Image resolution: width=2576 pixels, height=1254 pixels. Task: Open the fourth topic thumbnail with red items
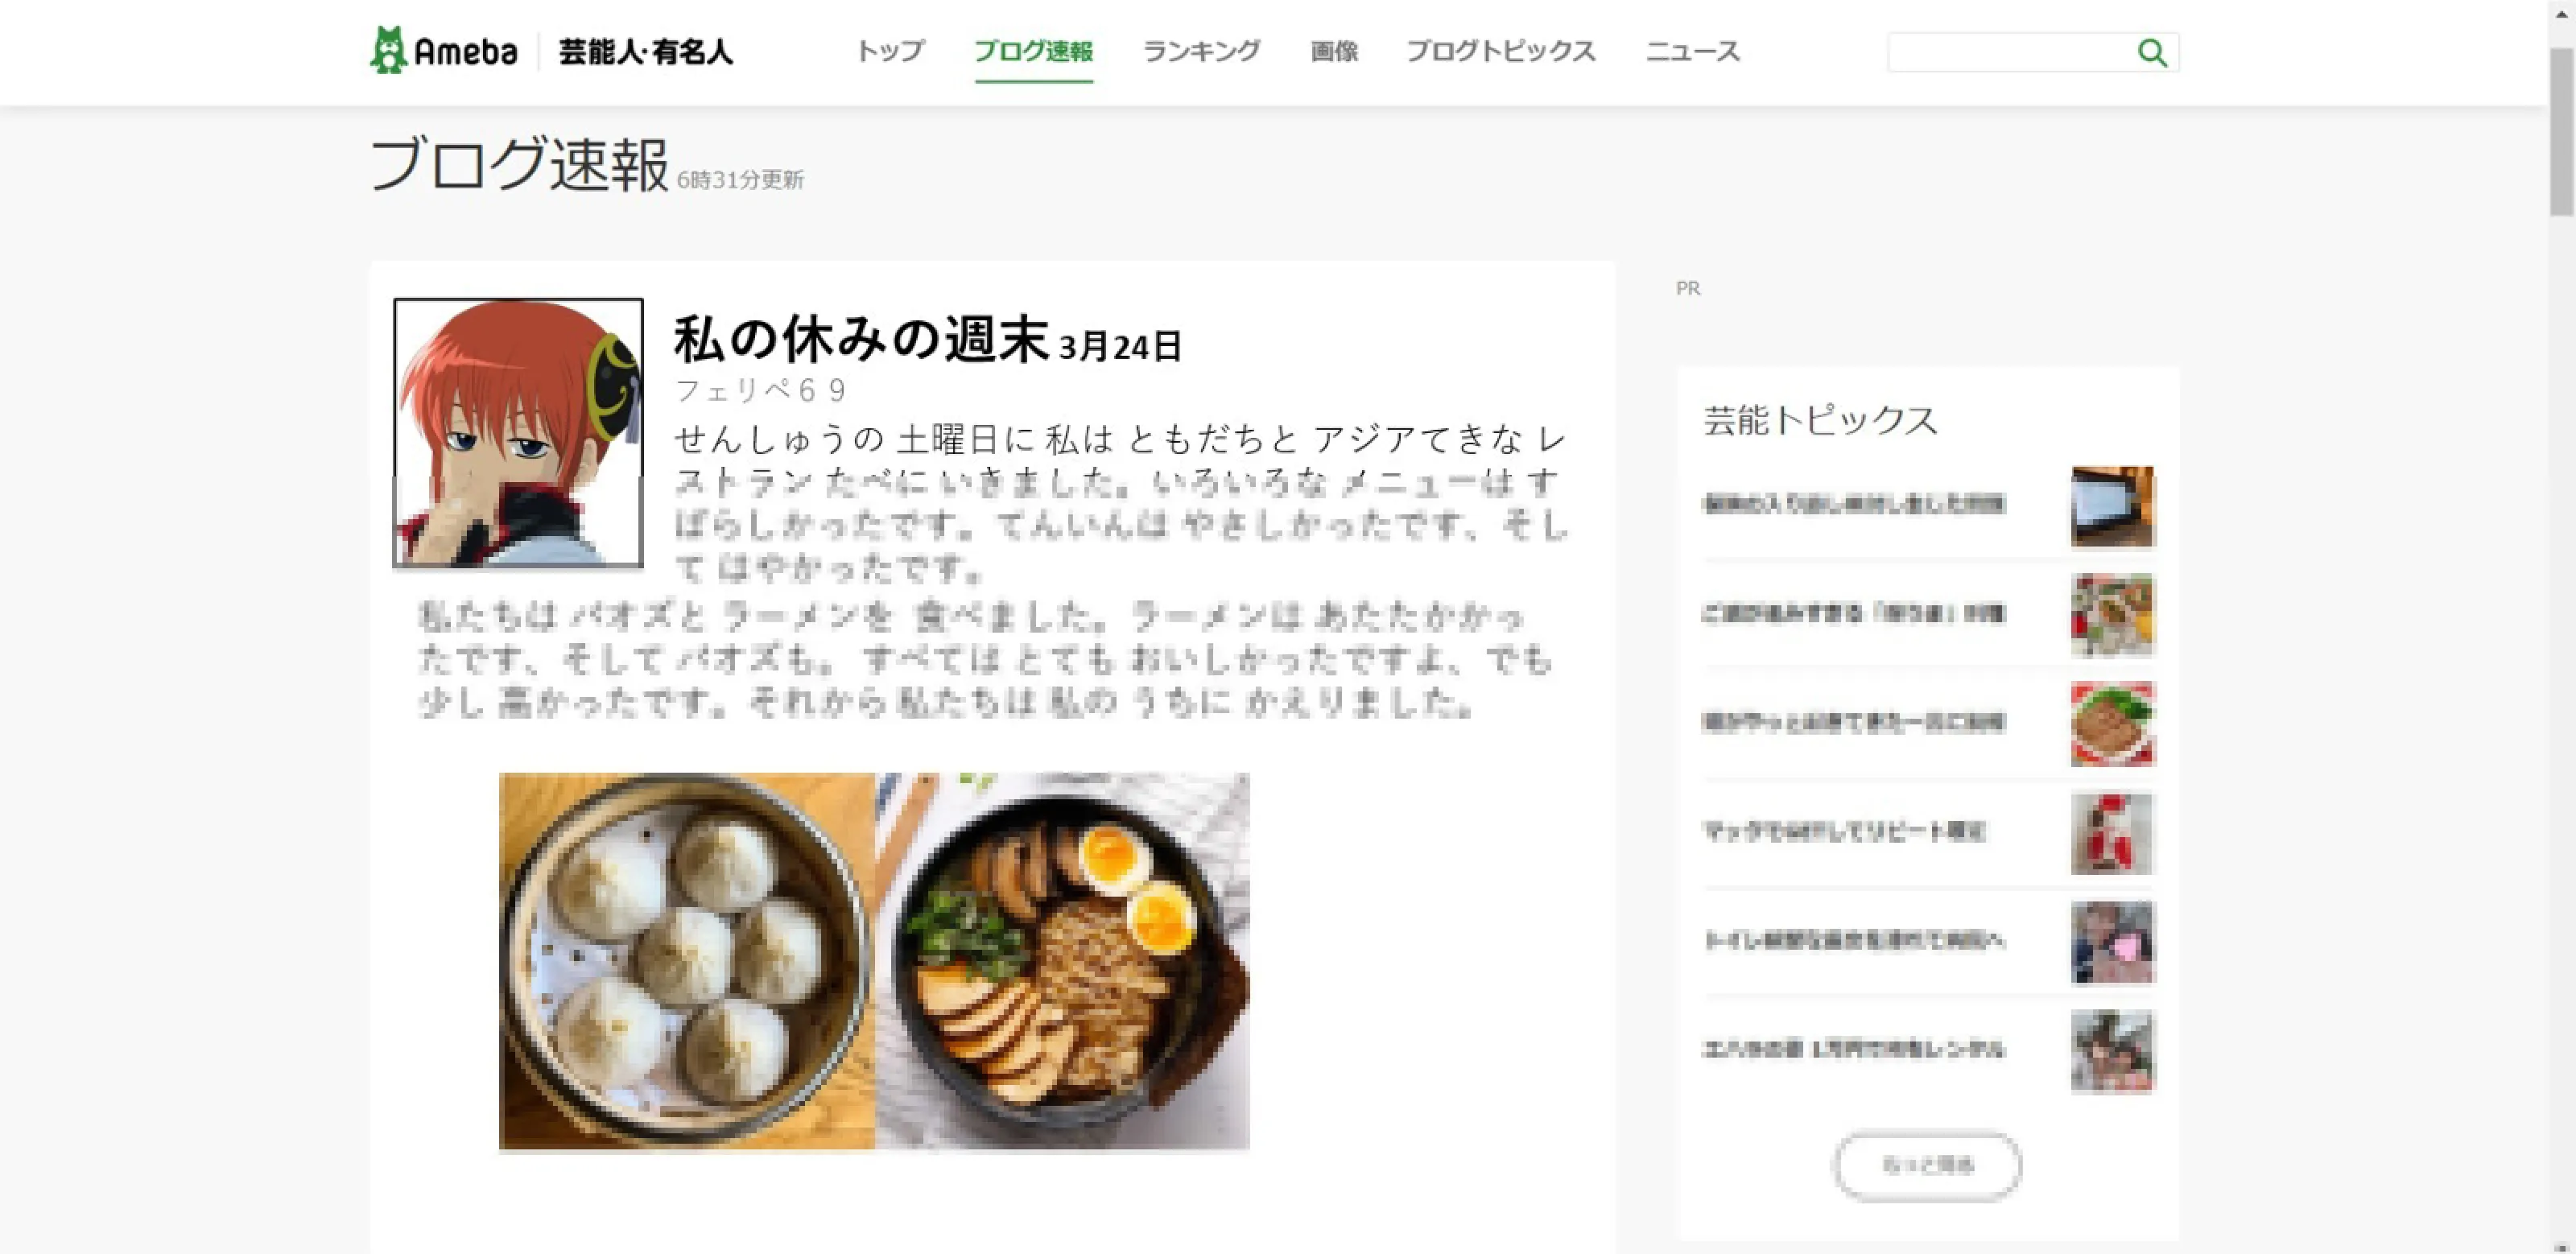(x=2112, y=832)
